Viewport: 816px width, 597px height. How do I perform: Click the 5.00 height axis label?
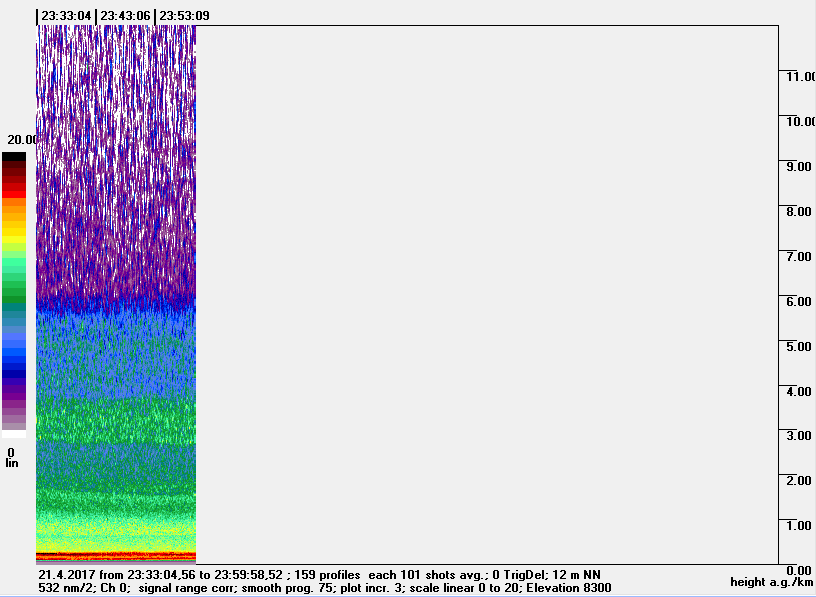pyautogui.click(x=799, y=346)
